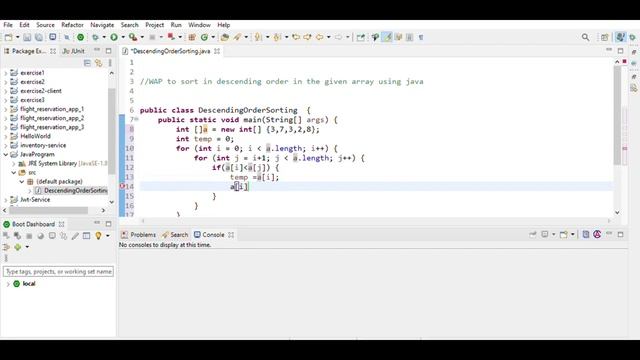Click the Save toolbar icon

27,37
